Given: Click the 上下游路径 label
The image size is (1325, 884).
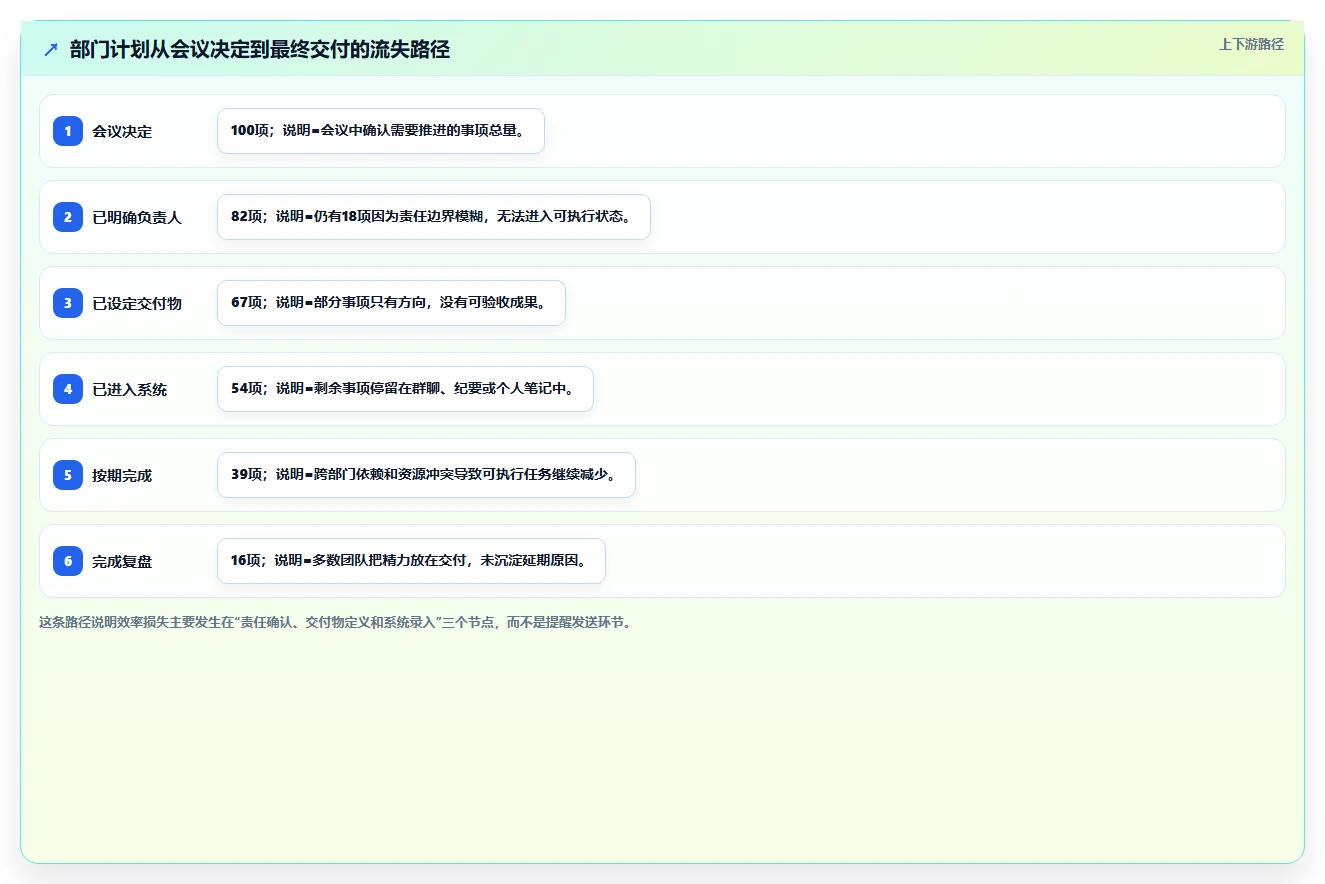Looking at the screenshot, I should click(1251, 44).
